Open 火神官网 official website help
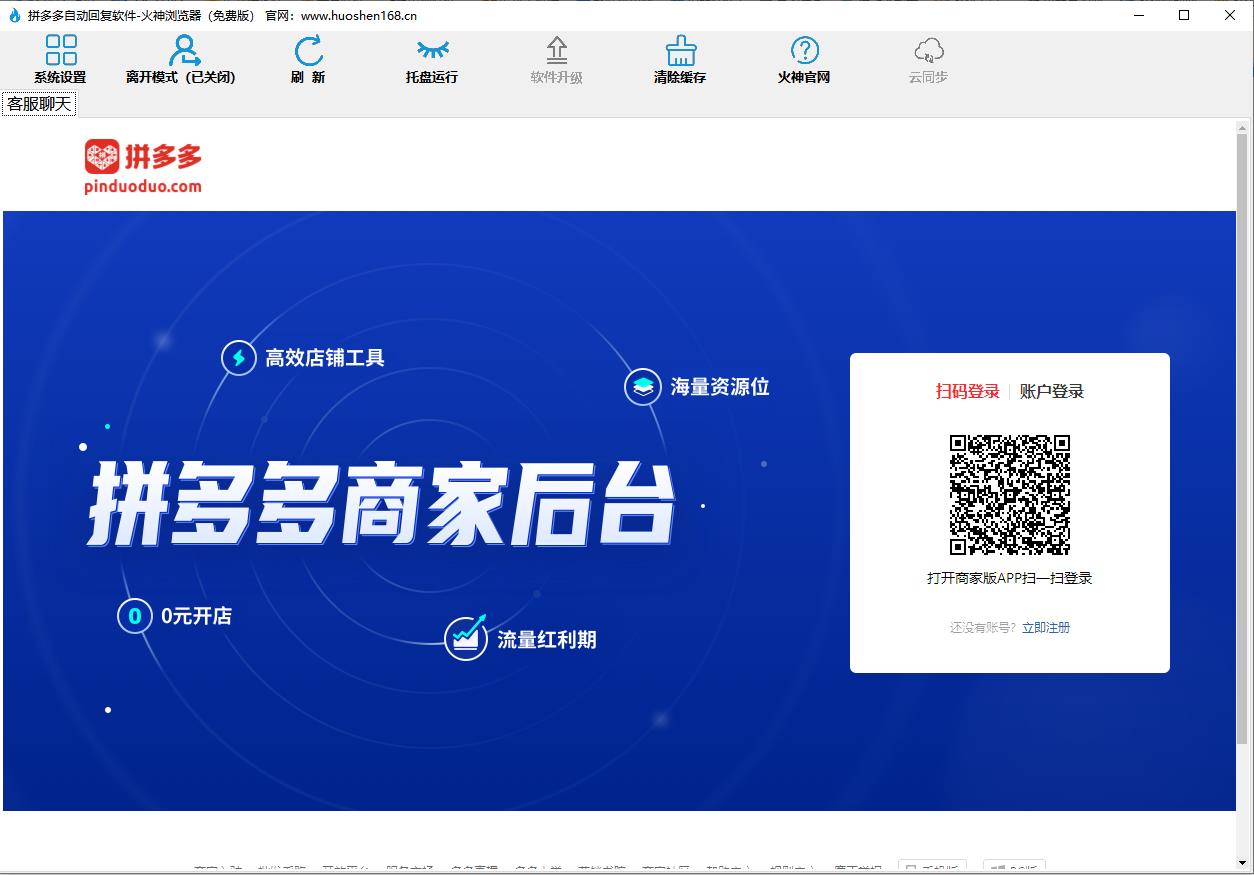The height and width of the screenshot is (875, 1254). point(804,59)
